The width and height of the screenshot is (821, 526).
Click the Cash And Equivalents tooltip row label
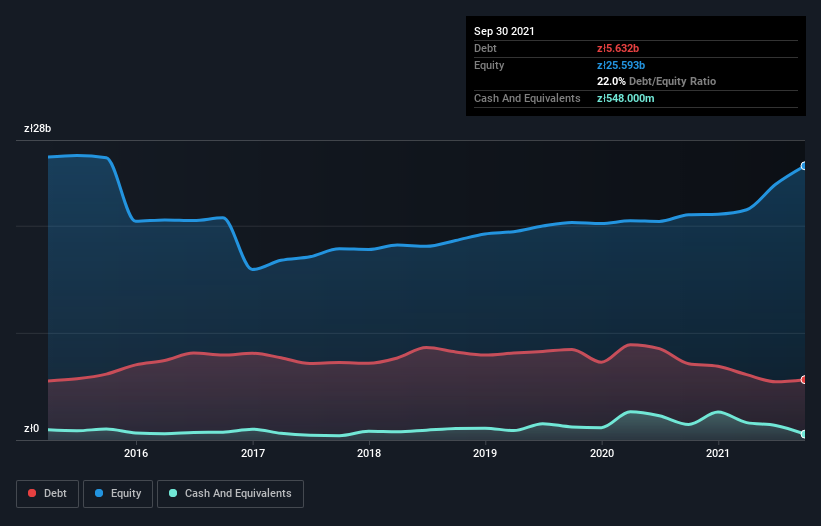click(x=527, y=98)
